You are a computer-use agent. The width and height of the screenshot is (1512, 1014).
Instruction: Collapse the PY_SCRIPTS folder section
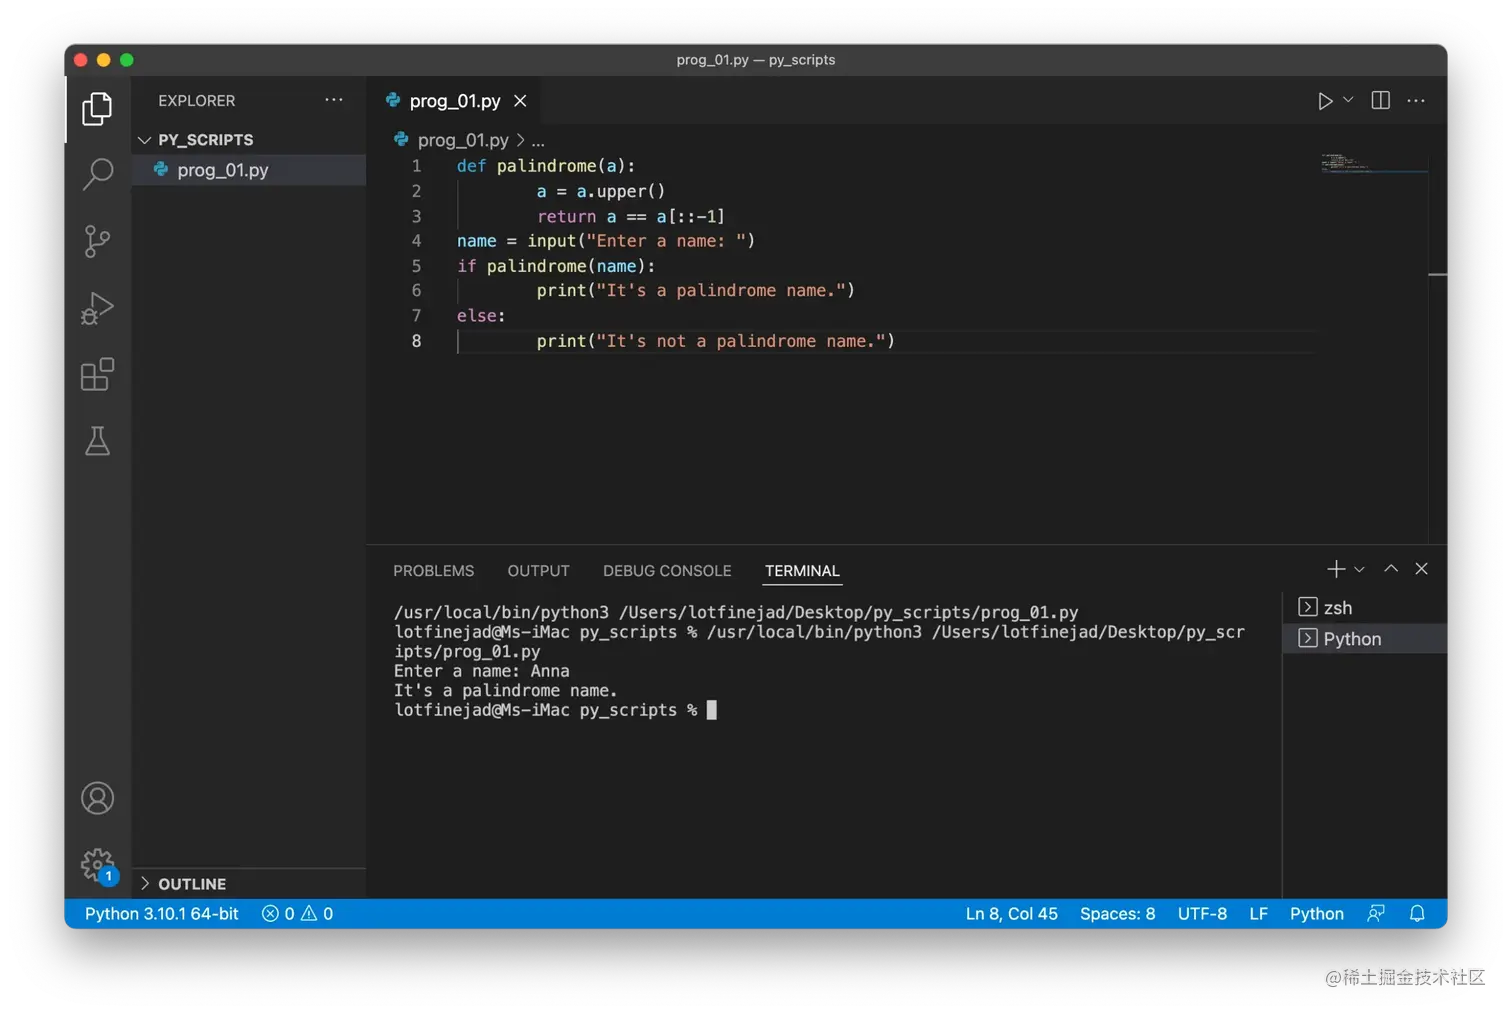point(249,140)
